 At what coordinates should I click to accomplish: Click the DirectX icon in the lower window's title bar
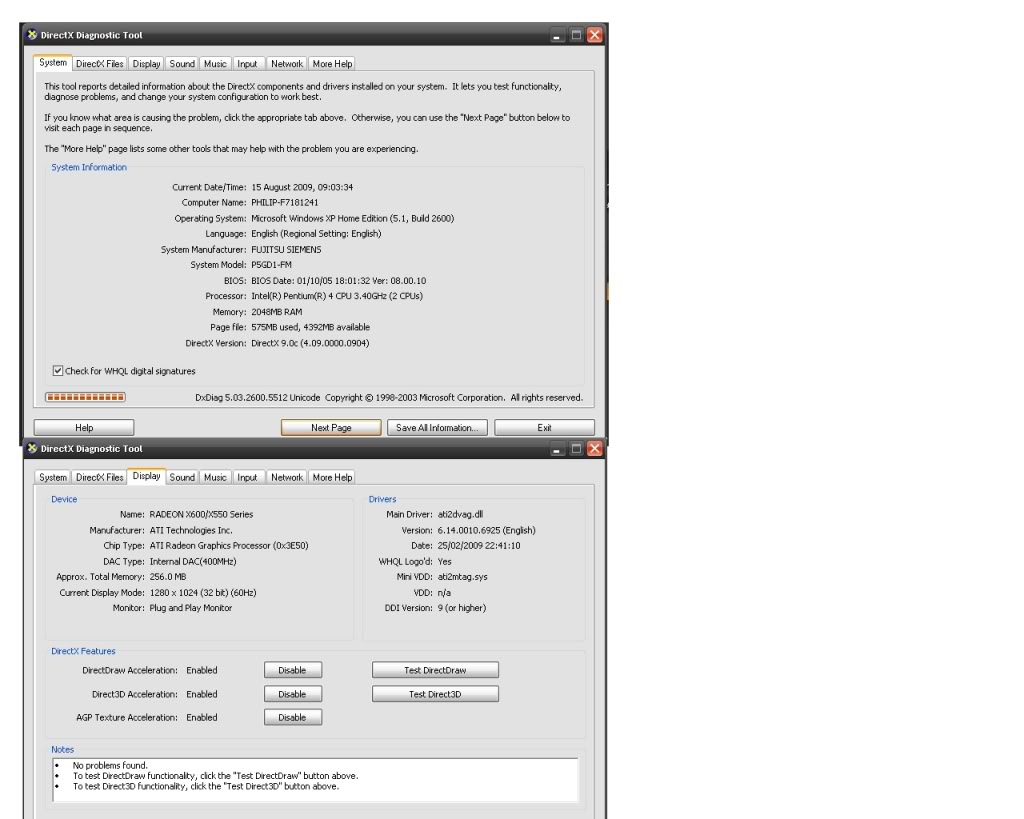click(x=32, y=448)
